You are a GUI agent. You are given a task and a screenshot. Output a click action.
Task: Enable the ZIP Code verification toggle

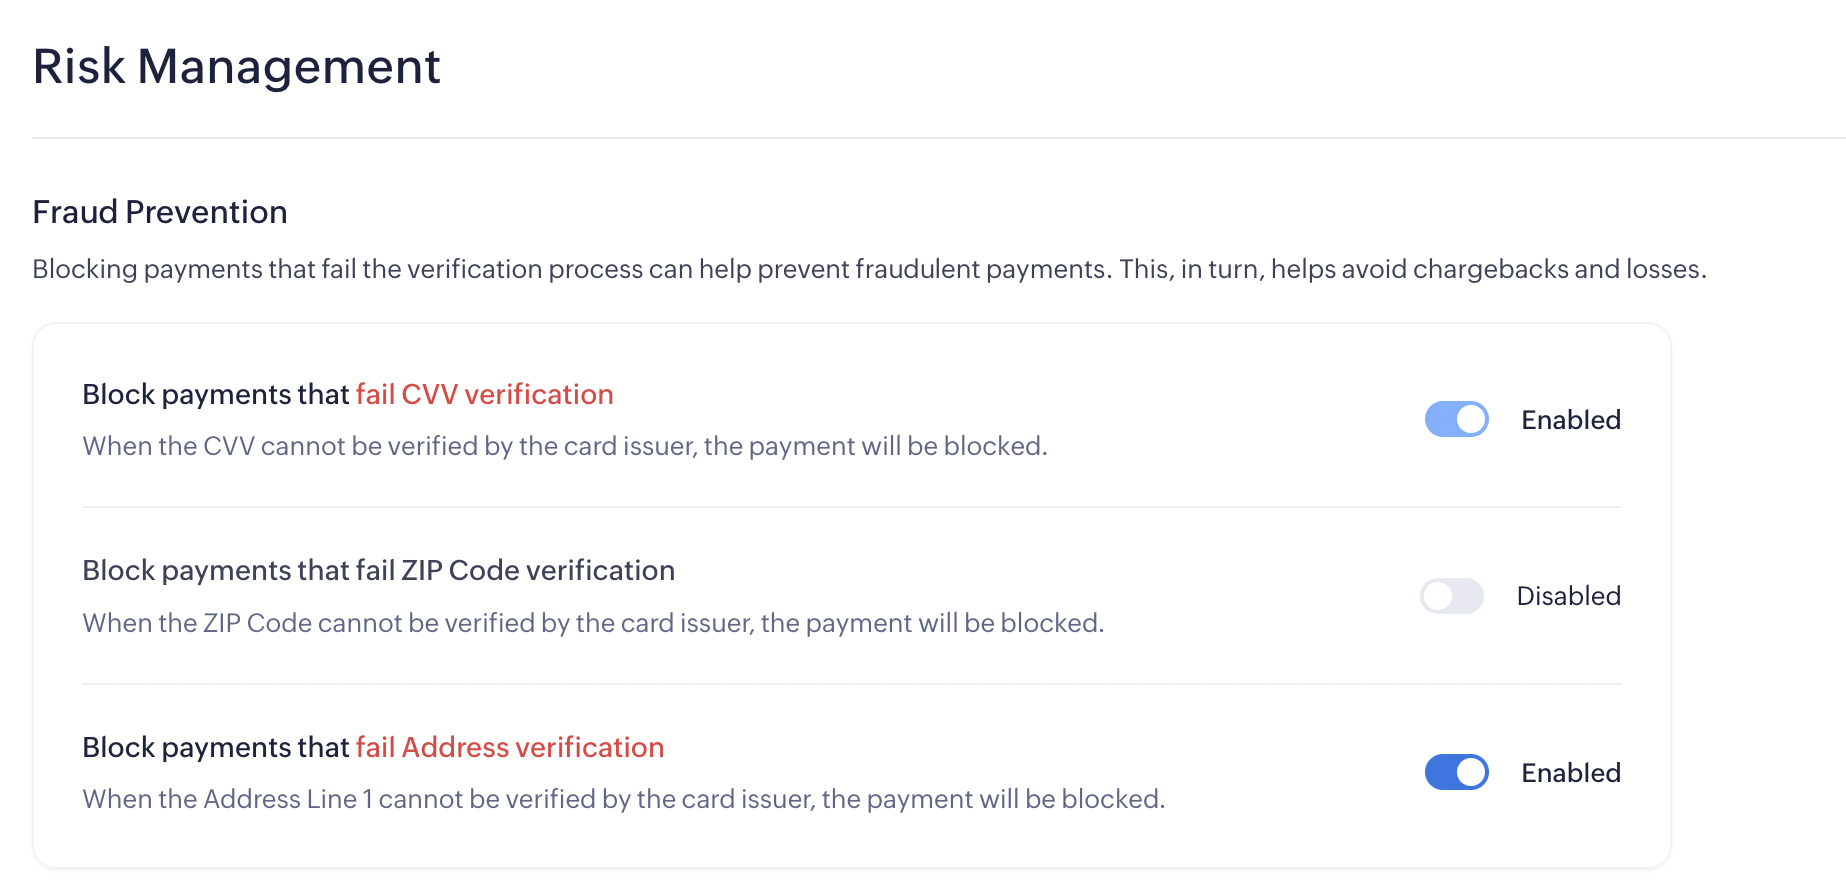tap(1452, 596)
